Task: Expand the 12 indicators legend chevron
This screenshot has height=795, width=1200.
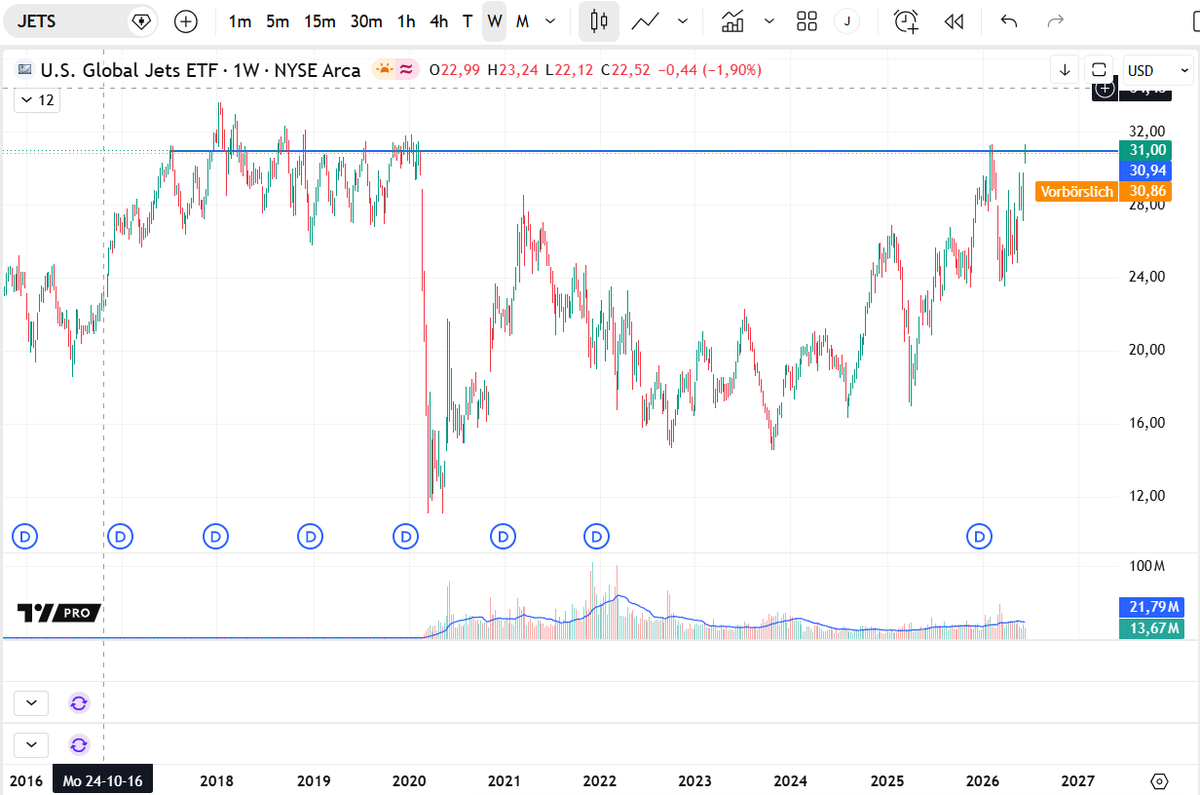Action: click(x=35, y=100)
